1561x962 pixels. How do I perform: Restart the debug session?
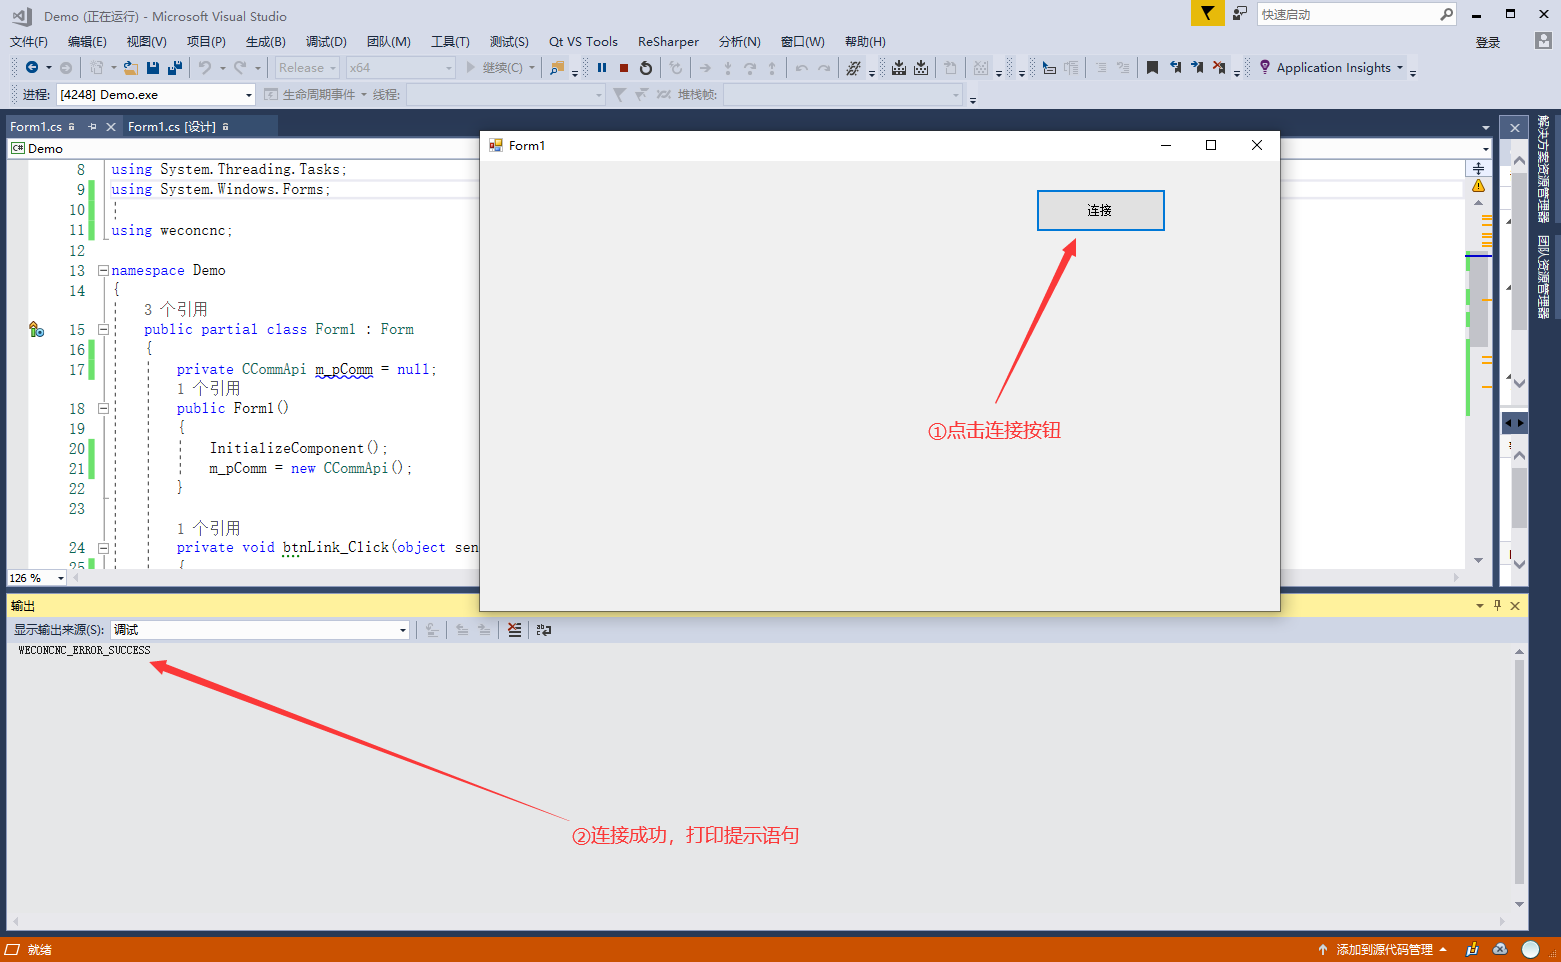[646, 68]
